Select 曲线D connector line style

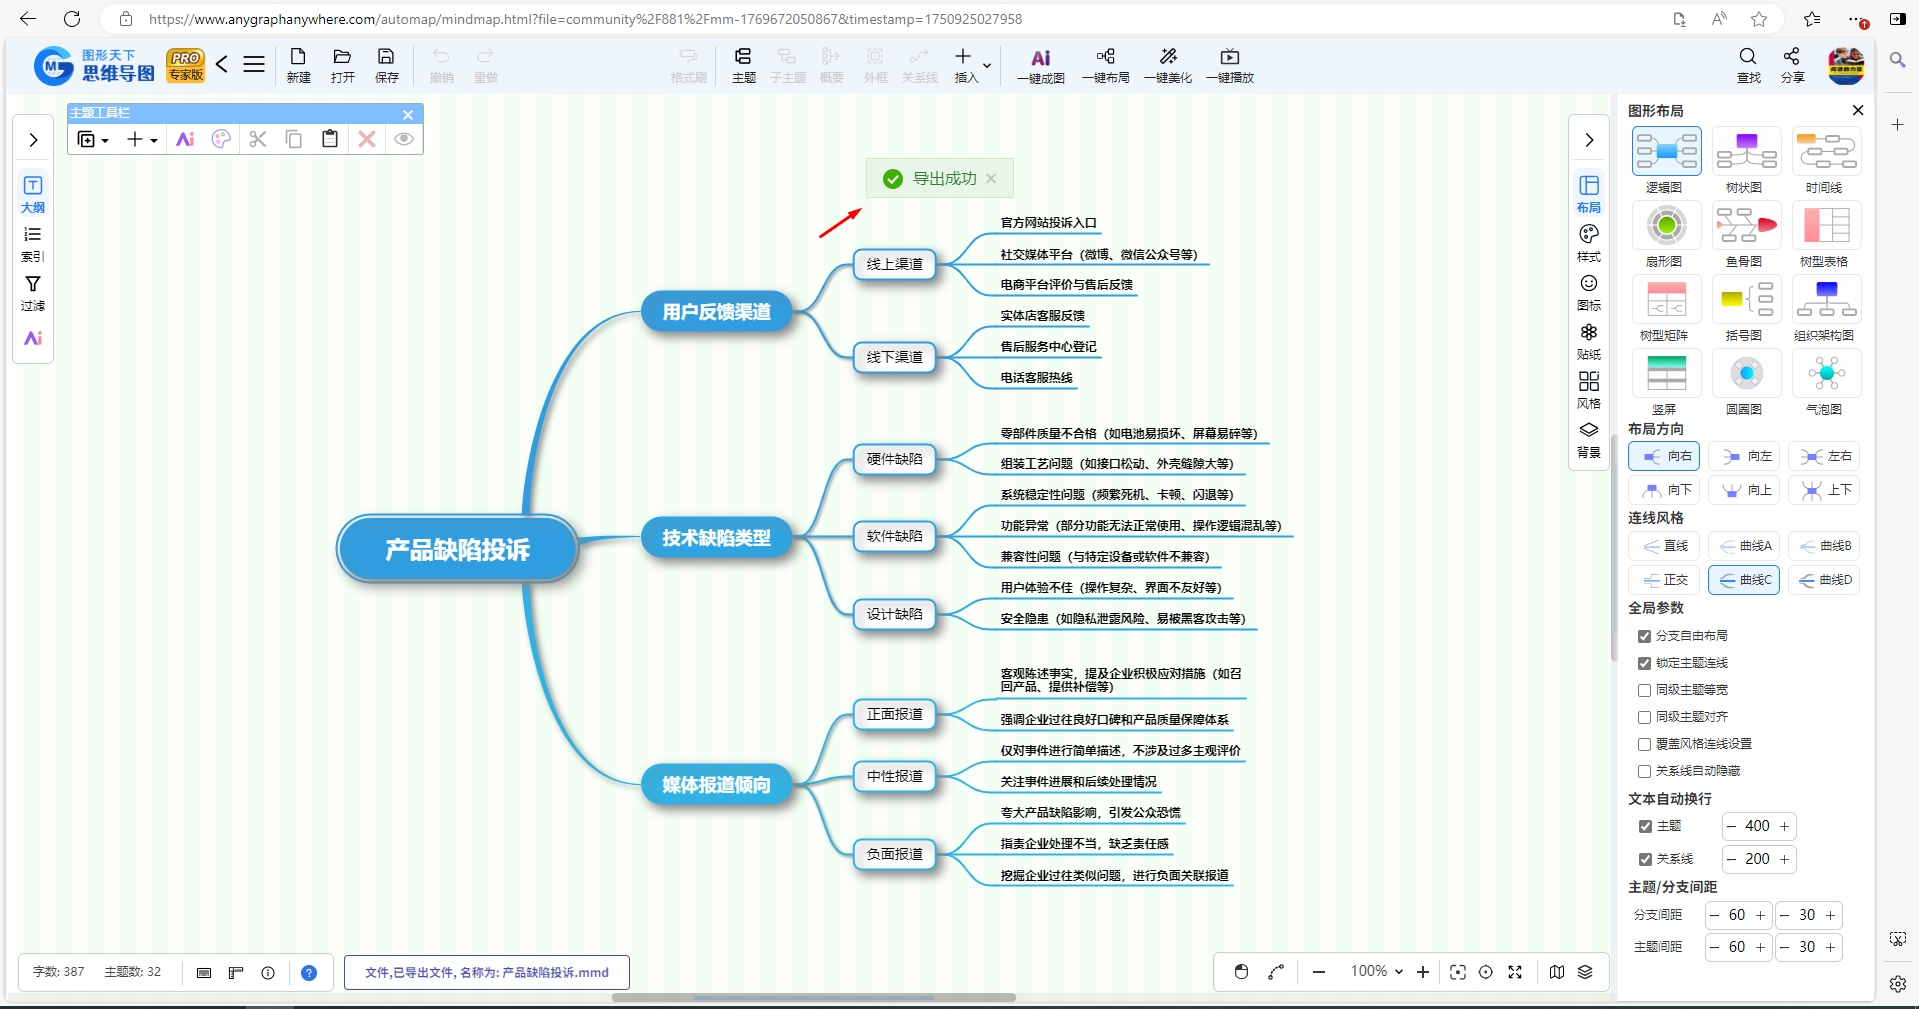click(x=1824, y=580)
